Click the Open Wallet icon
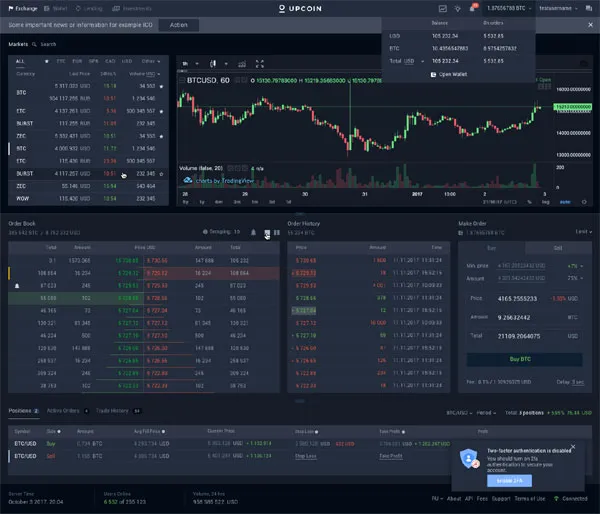Image resolution: width=600 pixels, height=514 pixels. [x=433, y=74]
